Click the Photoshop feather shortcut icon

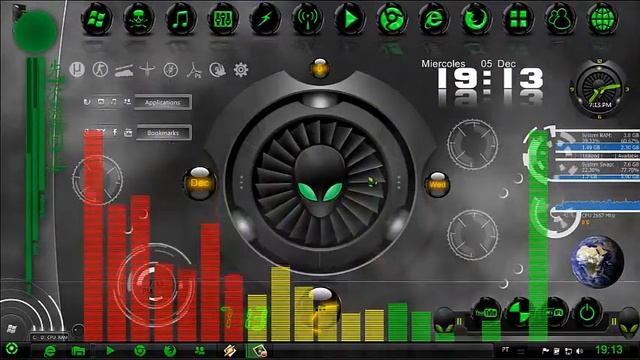pyautogui.click(x=194, y=70)
